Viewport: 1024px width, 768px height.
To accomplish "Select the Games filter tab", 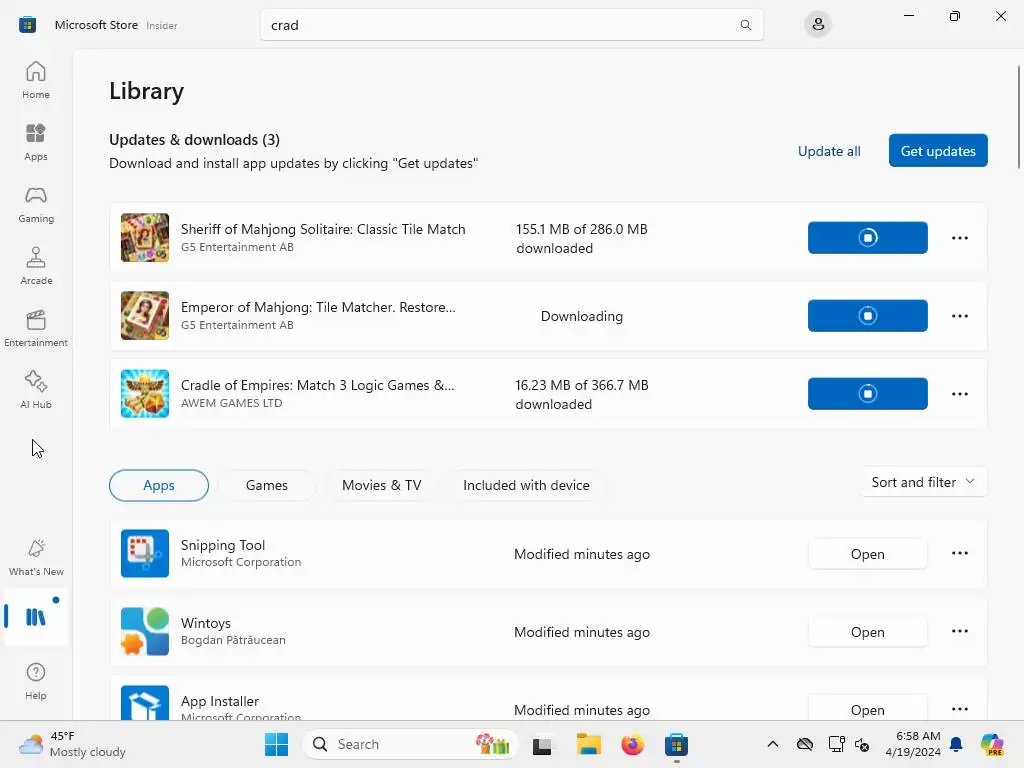I will click(266, 485).
